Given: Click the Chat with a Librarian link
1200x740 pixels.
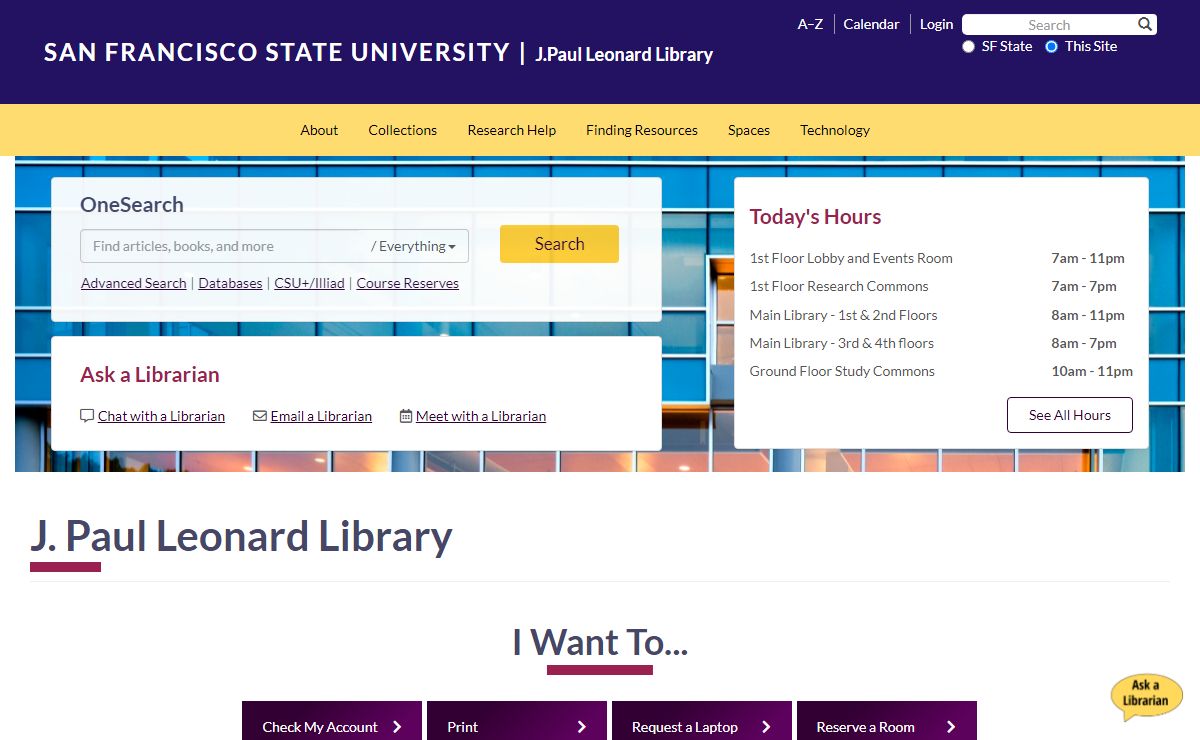Looking at the screenshot, I should point(161,416).
